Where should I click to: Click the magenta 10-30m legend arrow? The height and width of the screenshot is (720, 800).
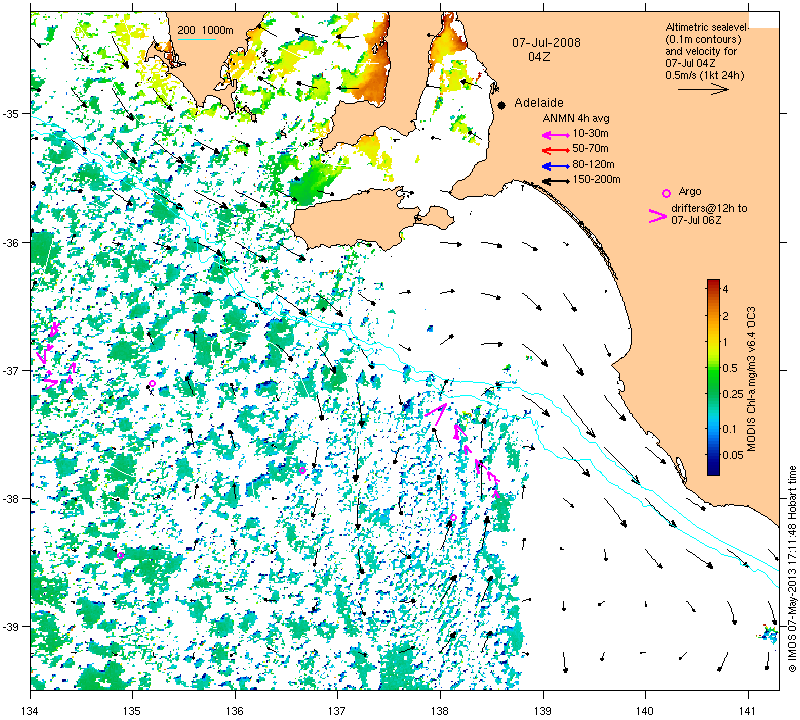[555, 135]
